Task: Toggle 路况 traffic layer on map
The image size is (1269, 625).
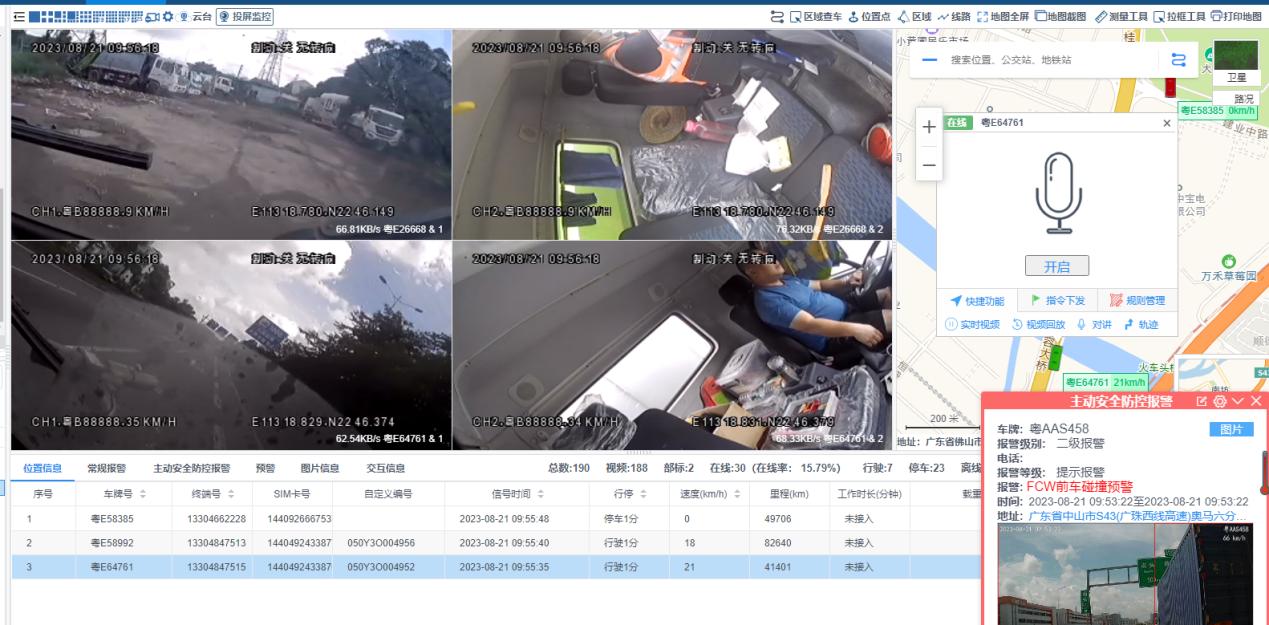Action: [x=1243, y=99]
